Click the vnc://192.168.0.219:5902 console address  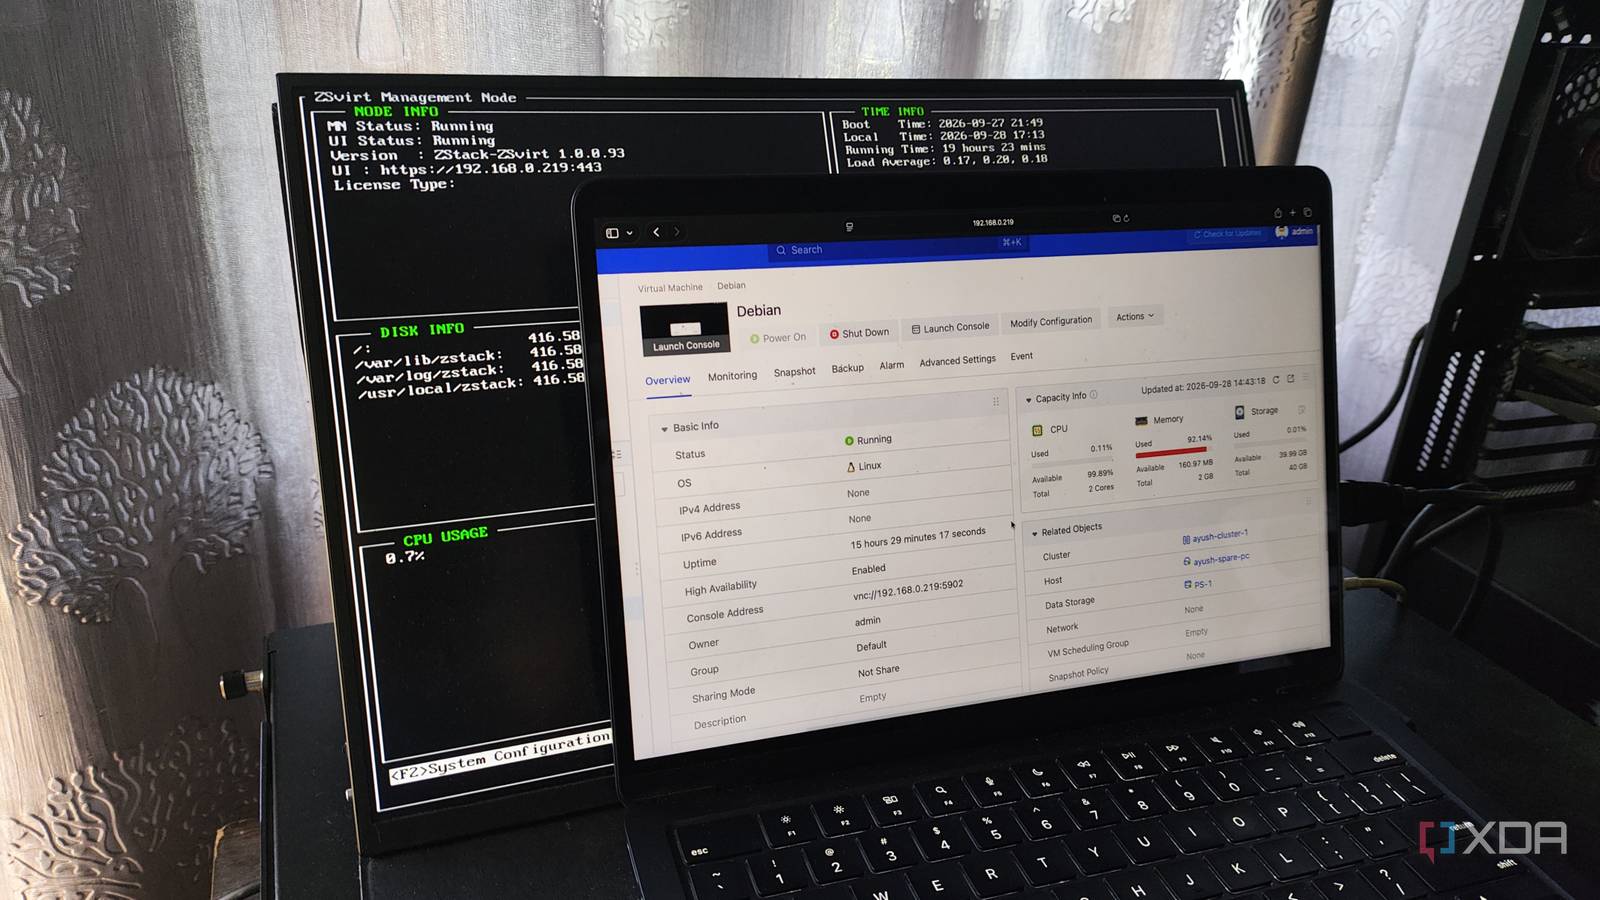908,590
